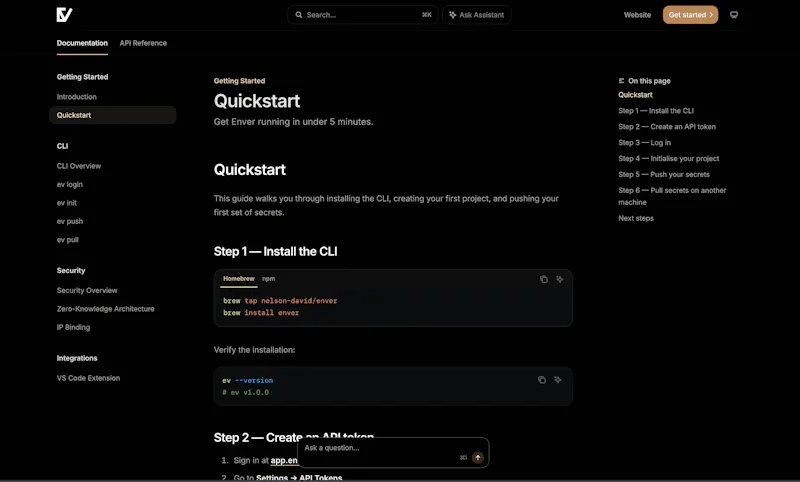Click the Ask Assistant sparkle icon
This screenshot has height=482, width=800.
[x=453, y=15]
